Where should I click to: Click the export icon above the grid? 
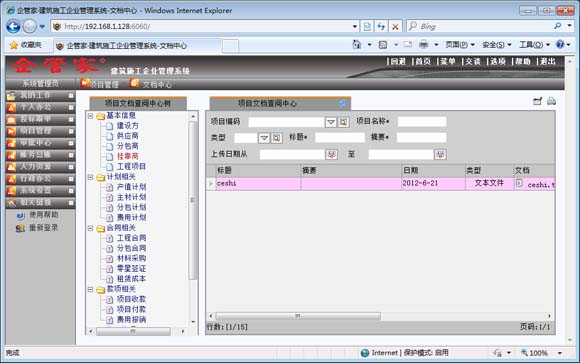click(x=537, y=101)
